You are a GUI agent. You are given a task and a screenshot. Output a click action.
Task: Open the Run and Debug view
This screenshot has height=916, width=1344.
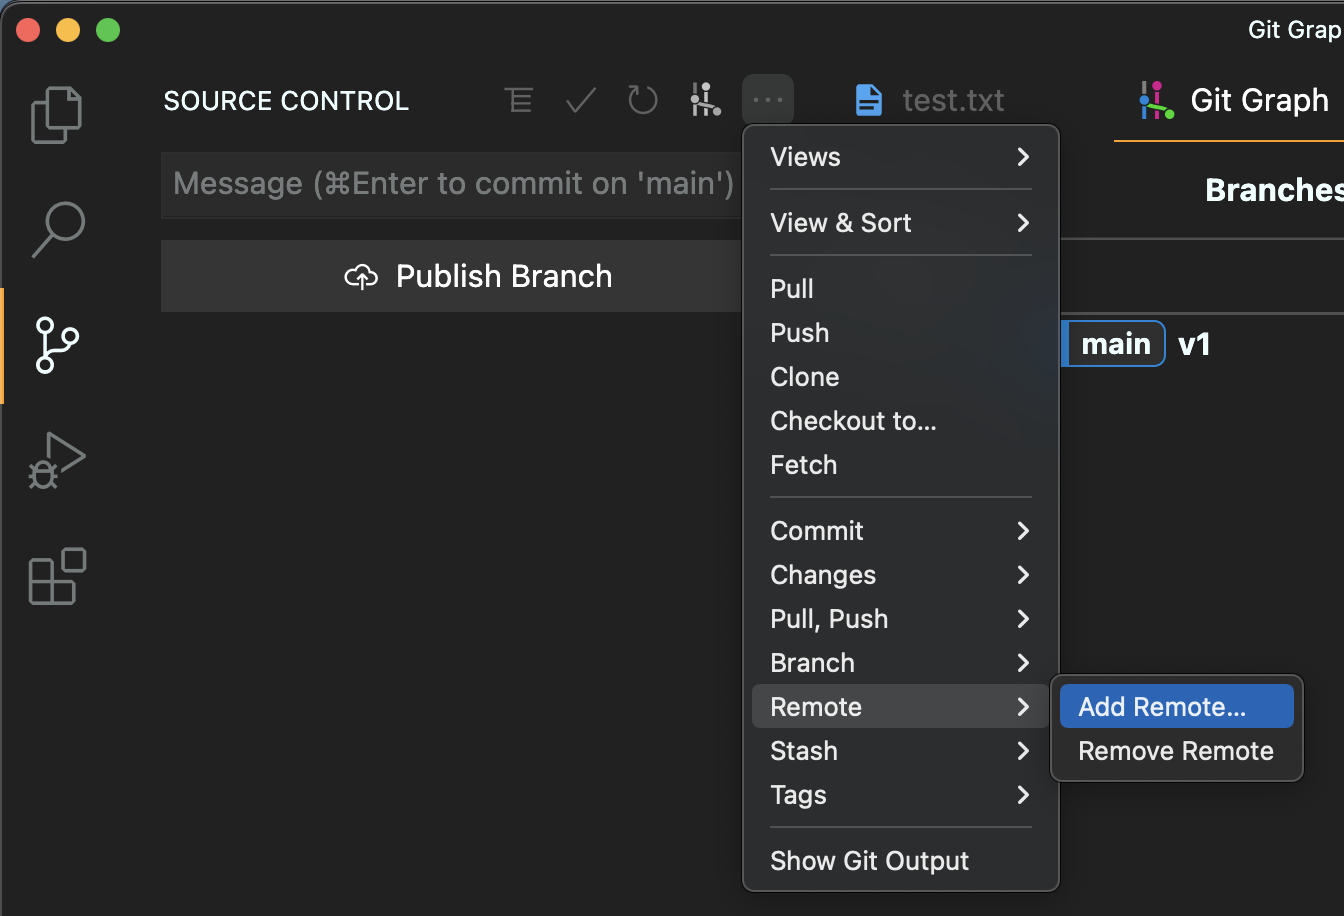(57, 460)
